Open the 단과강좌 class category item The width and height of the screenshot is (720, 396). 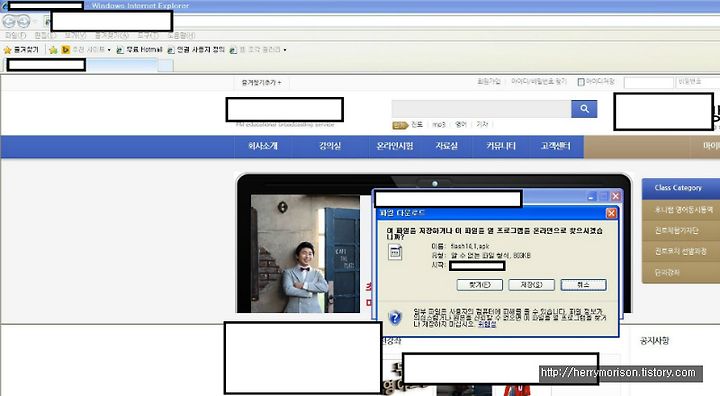tap(681, 272)
